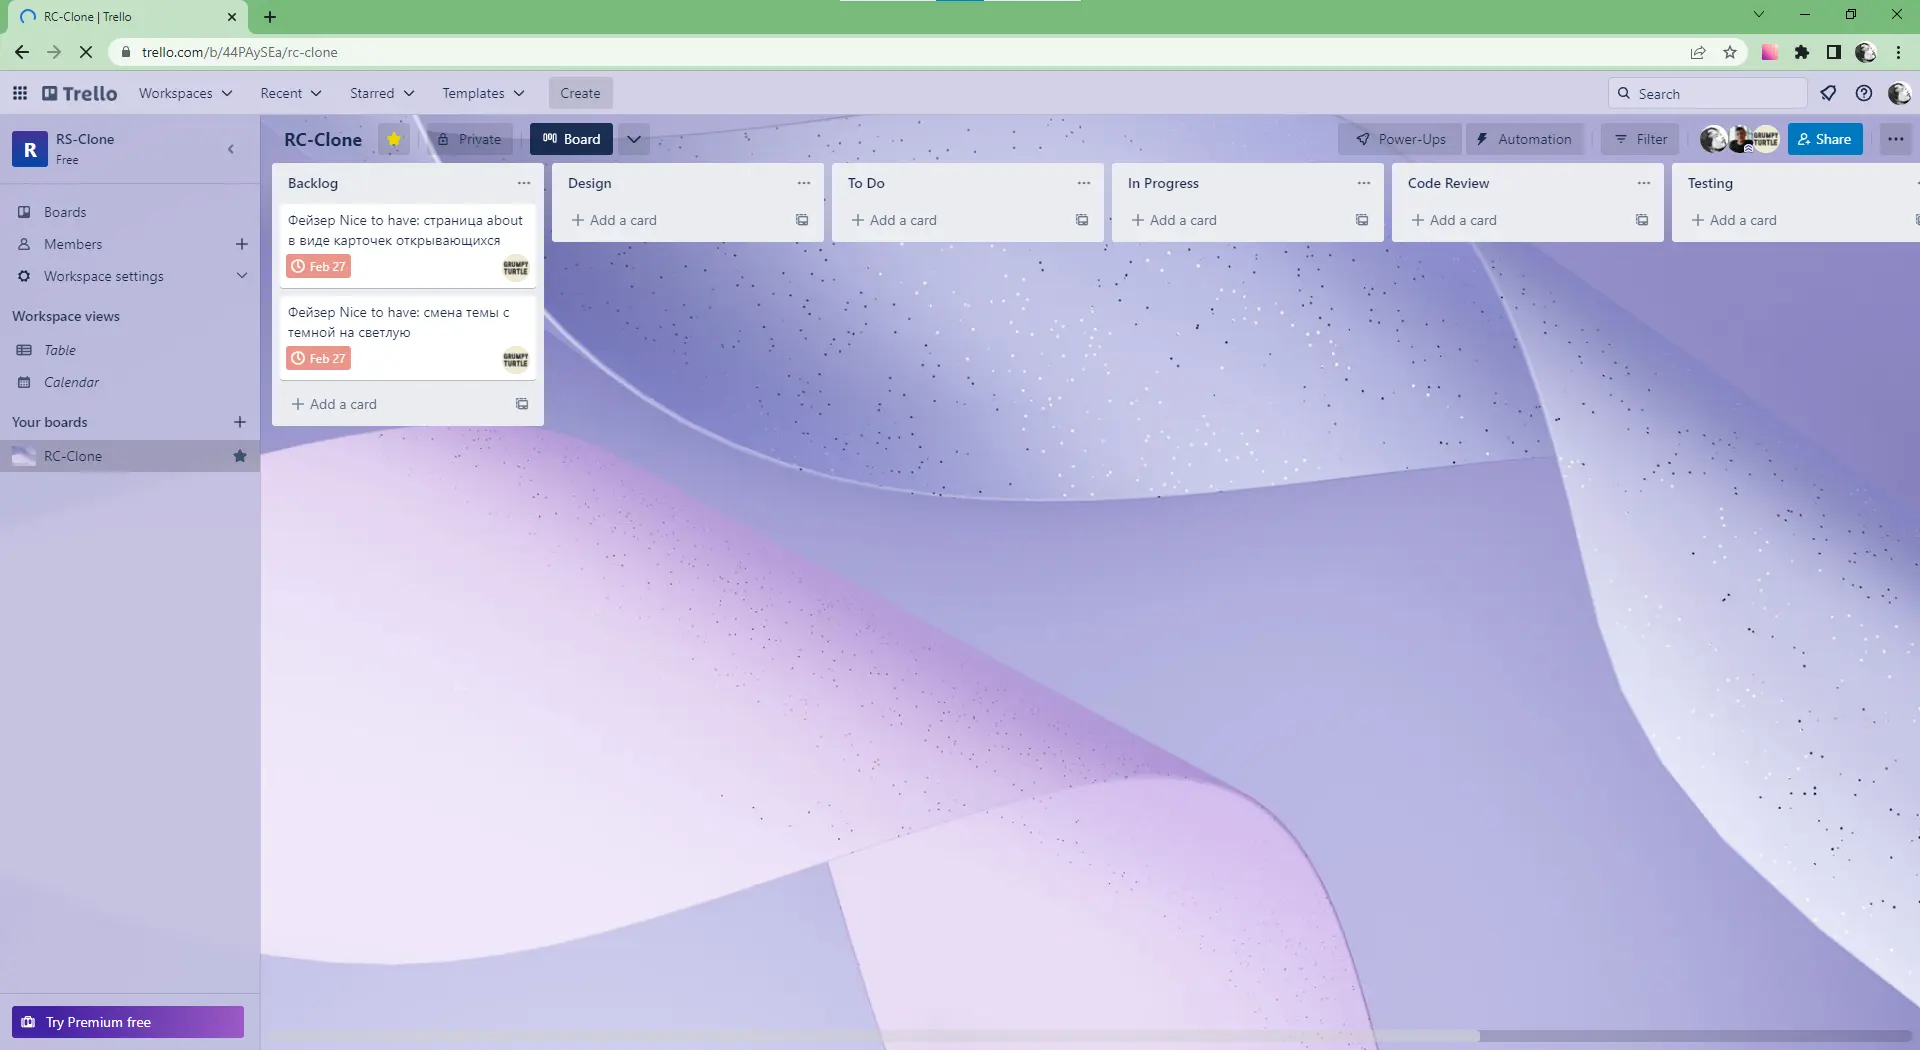Open the Templates dropdown
This screenshot has width=1920, height=1050.
click(483, 92)
